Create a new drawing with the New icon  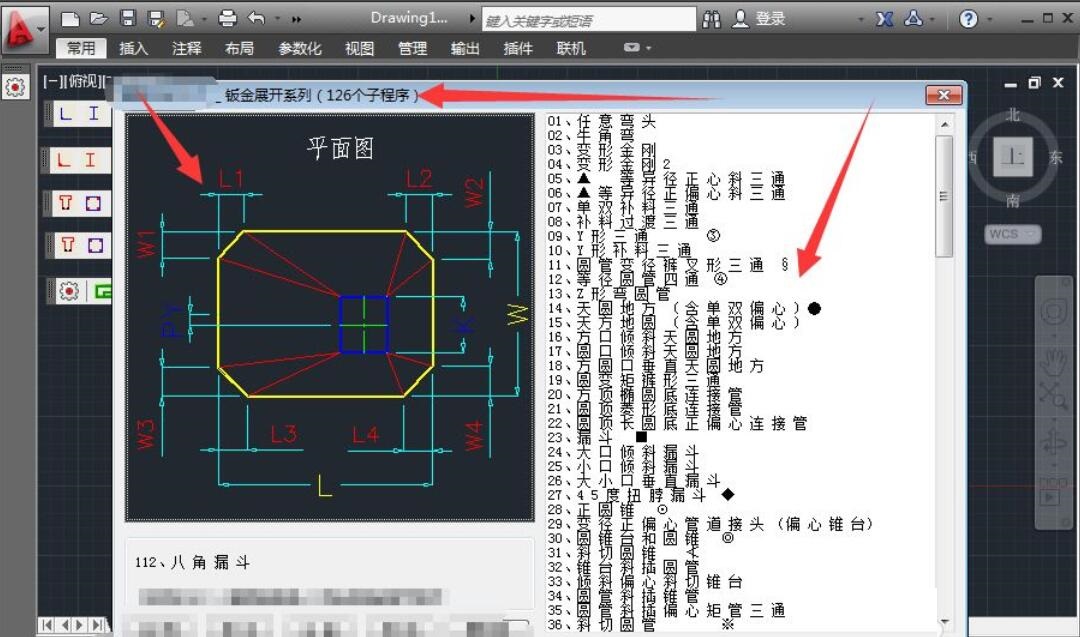pos(71,17)
